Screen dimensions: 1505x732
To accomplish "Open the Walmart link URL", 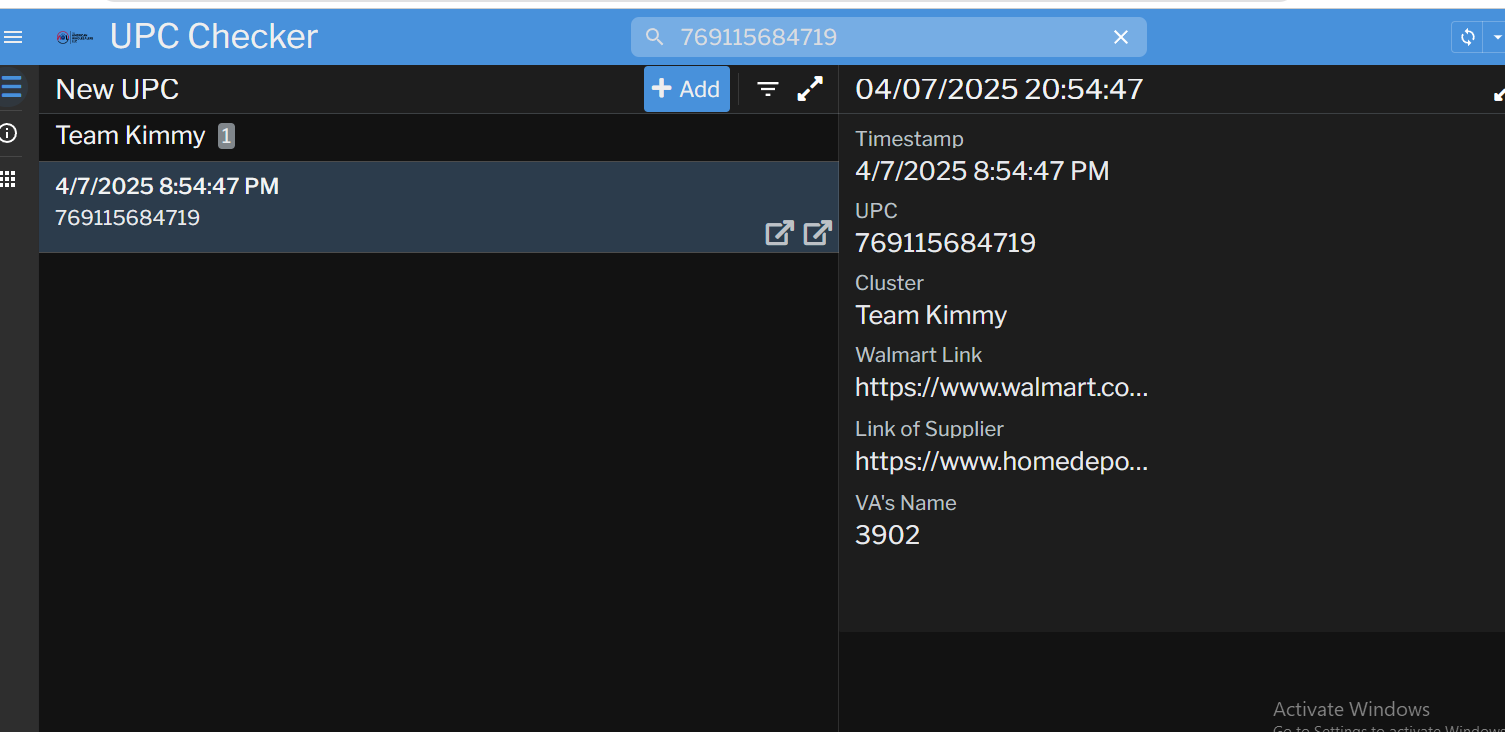I will (x=1001, y=387).
